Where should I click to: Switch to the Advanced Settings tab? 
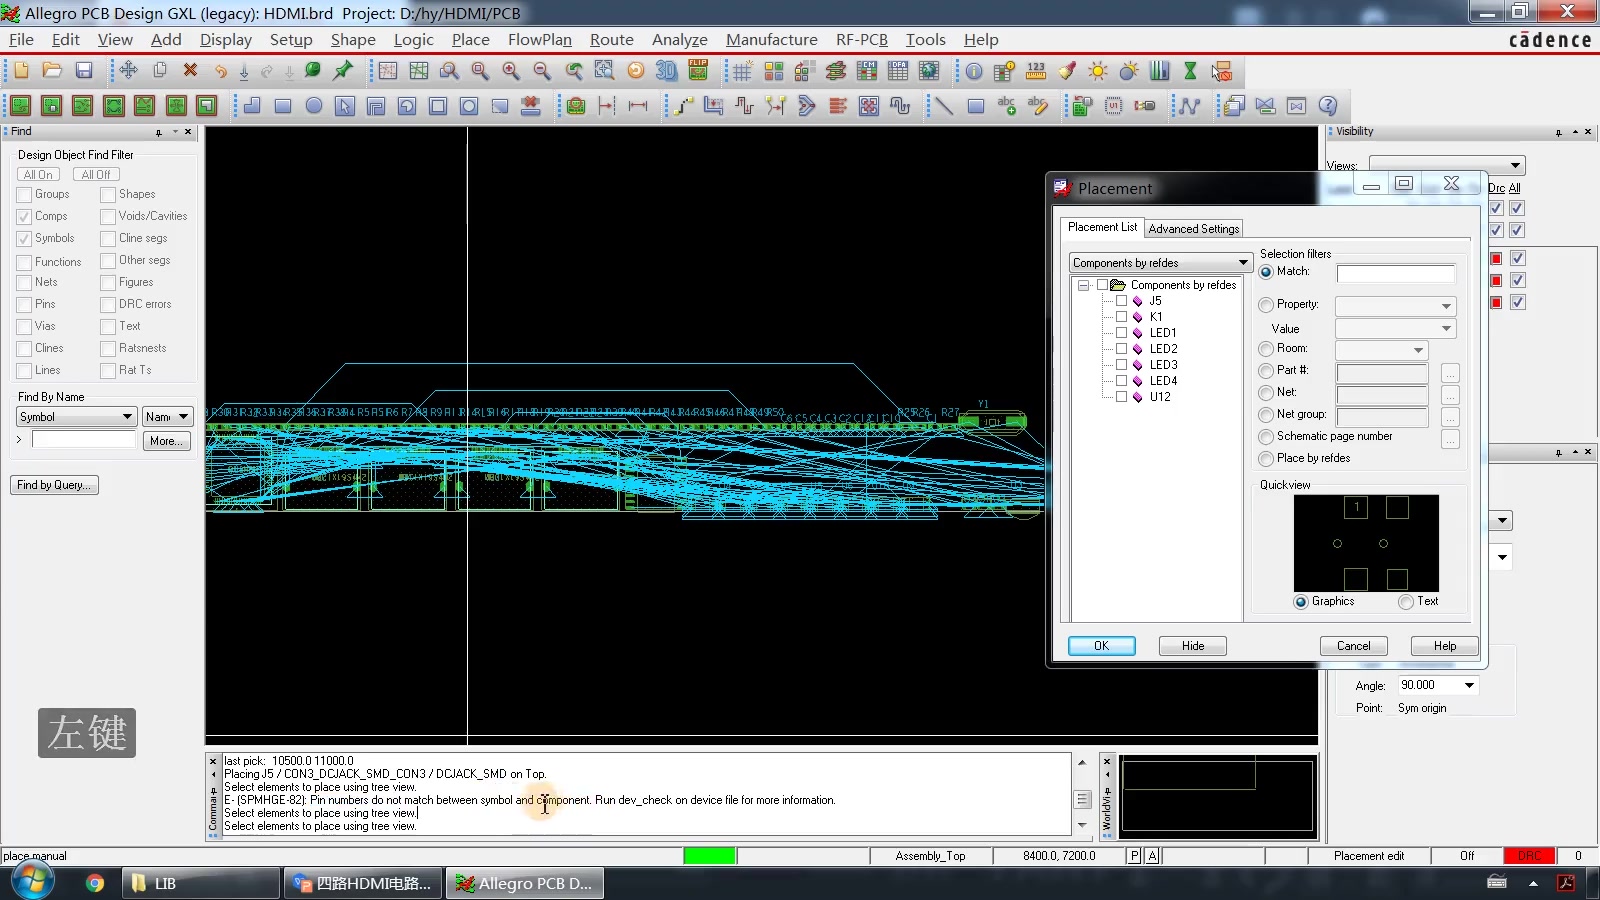(x=1193, y=229)
